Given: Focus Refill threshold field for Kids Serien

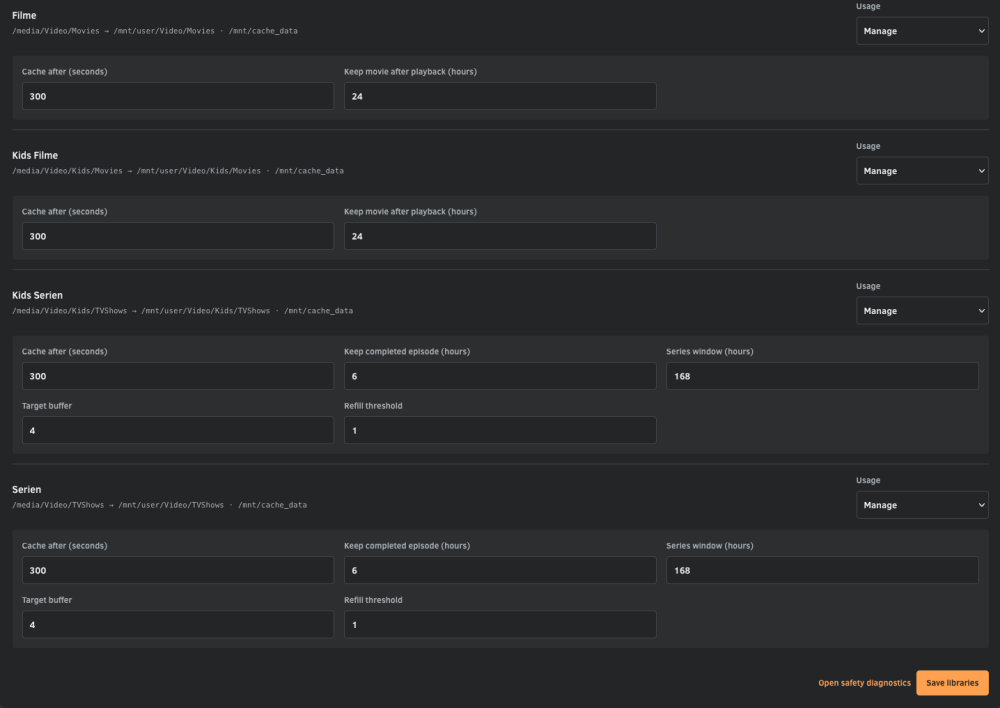Looking at the screenshot, I should 500,430.
